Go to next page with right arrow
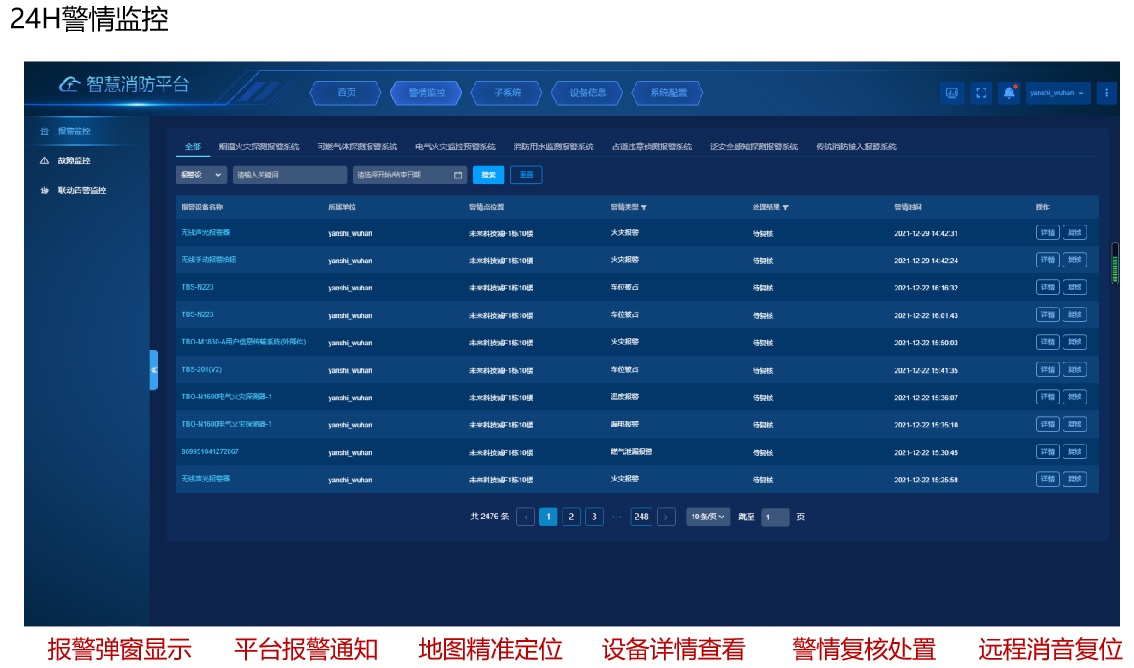Image resolution: width=1134 pixels, height=668 pixels. coord(666,517)
